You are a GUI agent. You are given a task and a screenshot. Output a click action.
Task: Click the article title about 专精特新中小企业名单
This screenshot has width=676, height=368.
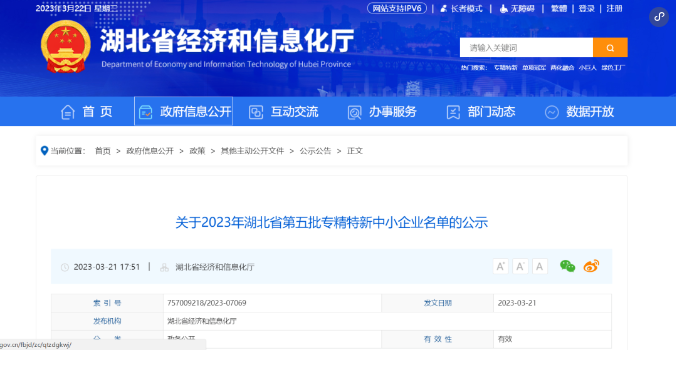pos(332,222)
